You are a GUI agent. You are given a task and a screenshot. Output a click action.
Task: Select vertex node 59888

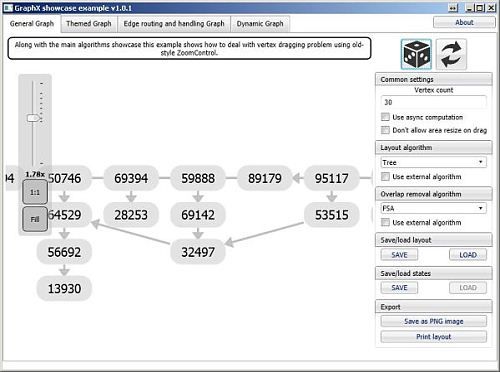198,178
